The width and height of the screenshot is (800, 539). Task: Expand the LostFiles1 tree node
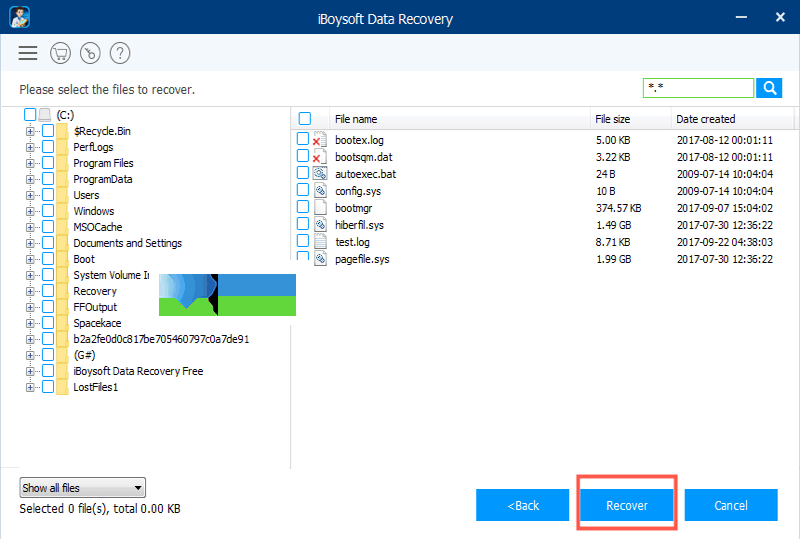point(30,387)
